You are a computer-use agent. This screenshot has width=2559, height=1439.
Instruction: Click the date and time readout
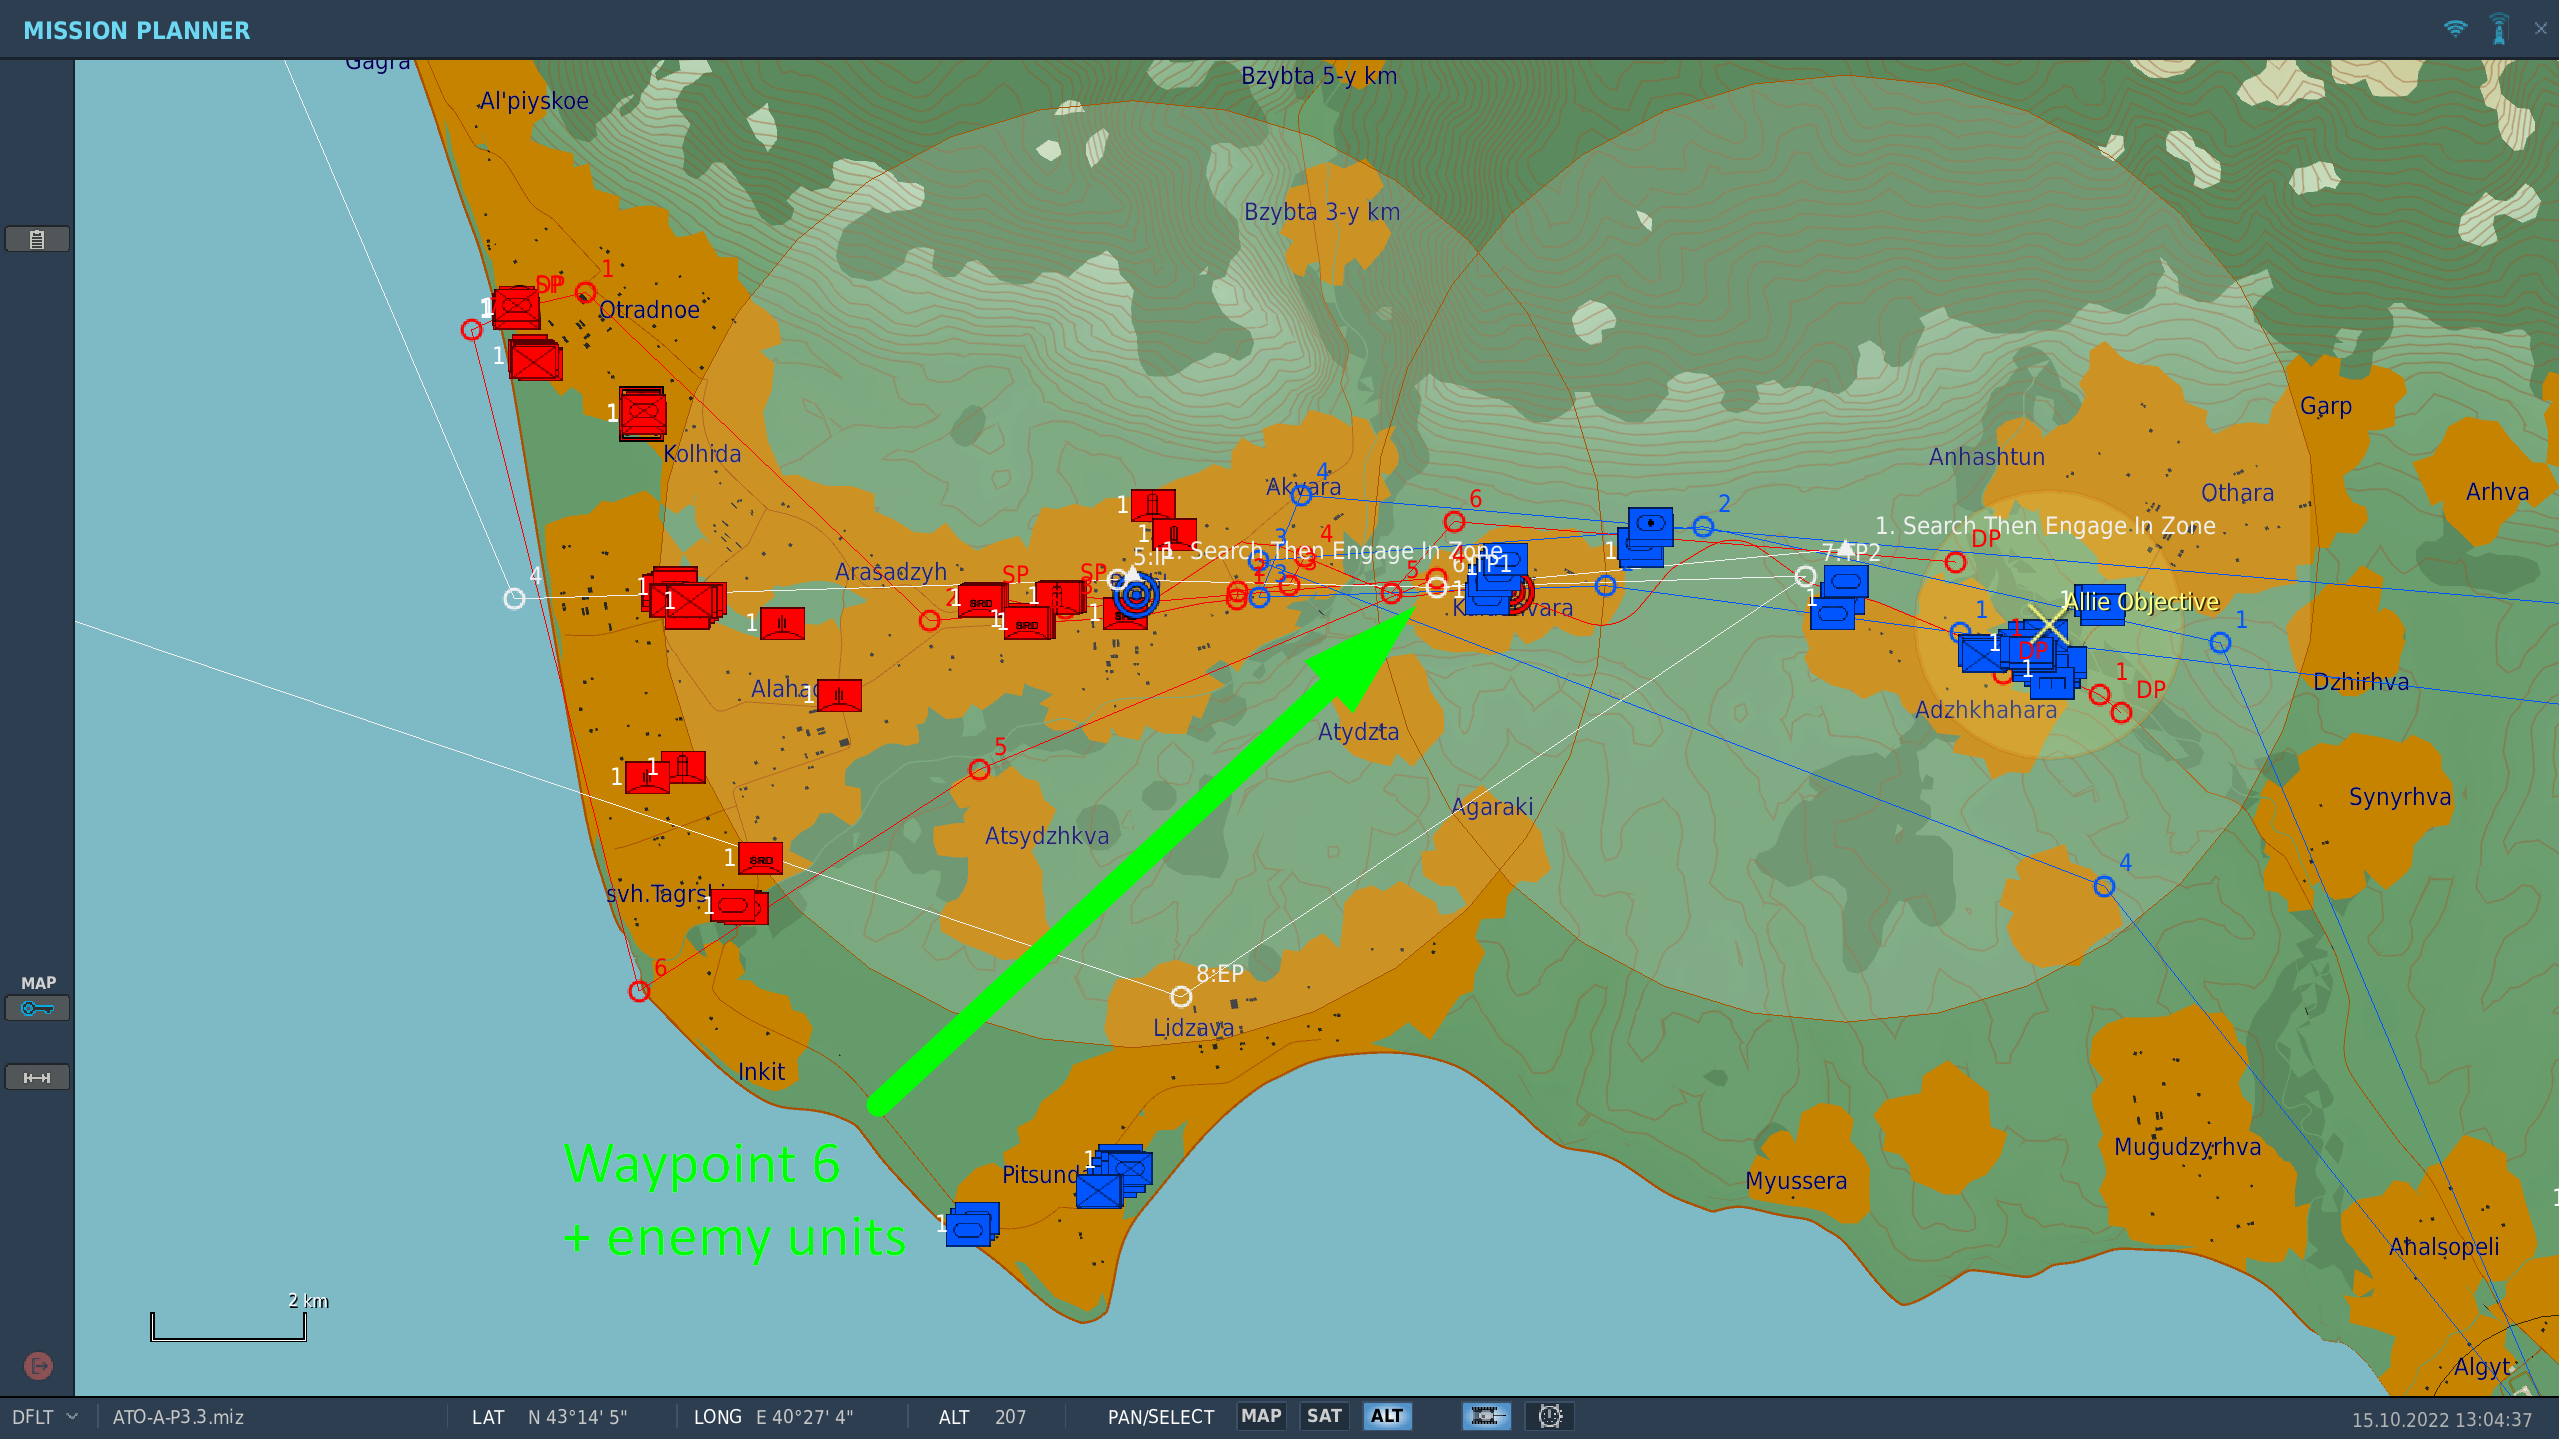click(2441, 1419)
